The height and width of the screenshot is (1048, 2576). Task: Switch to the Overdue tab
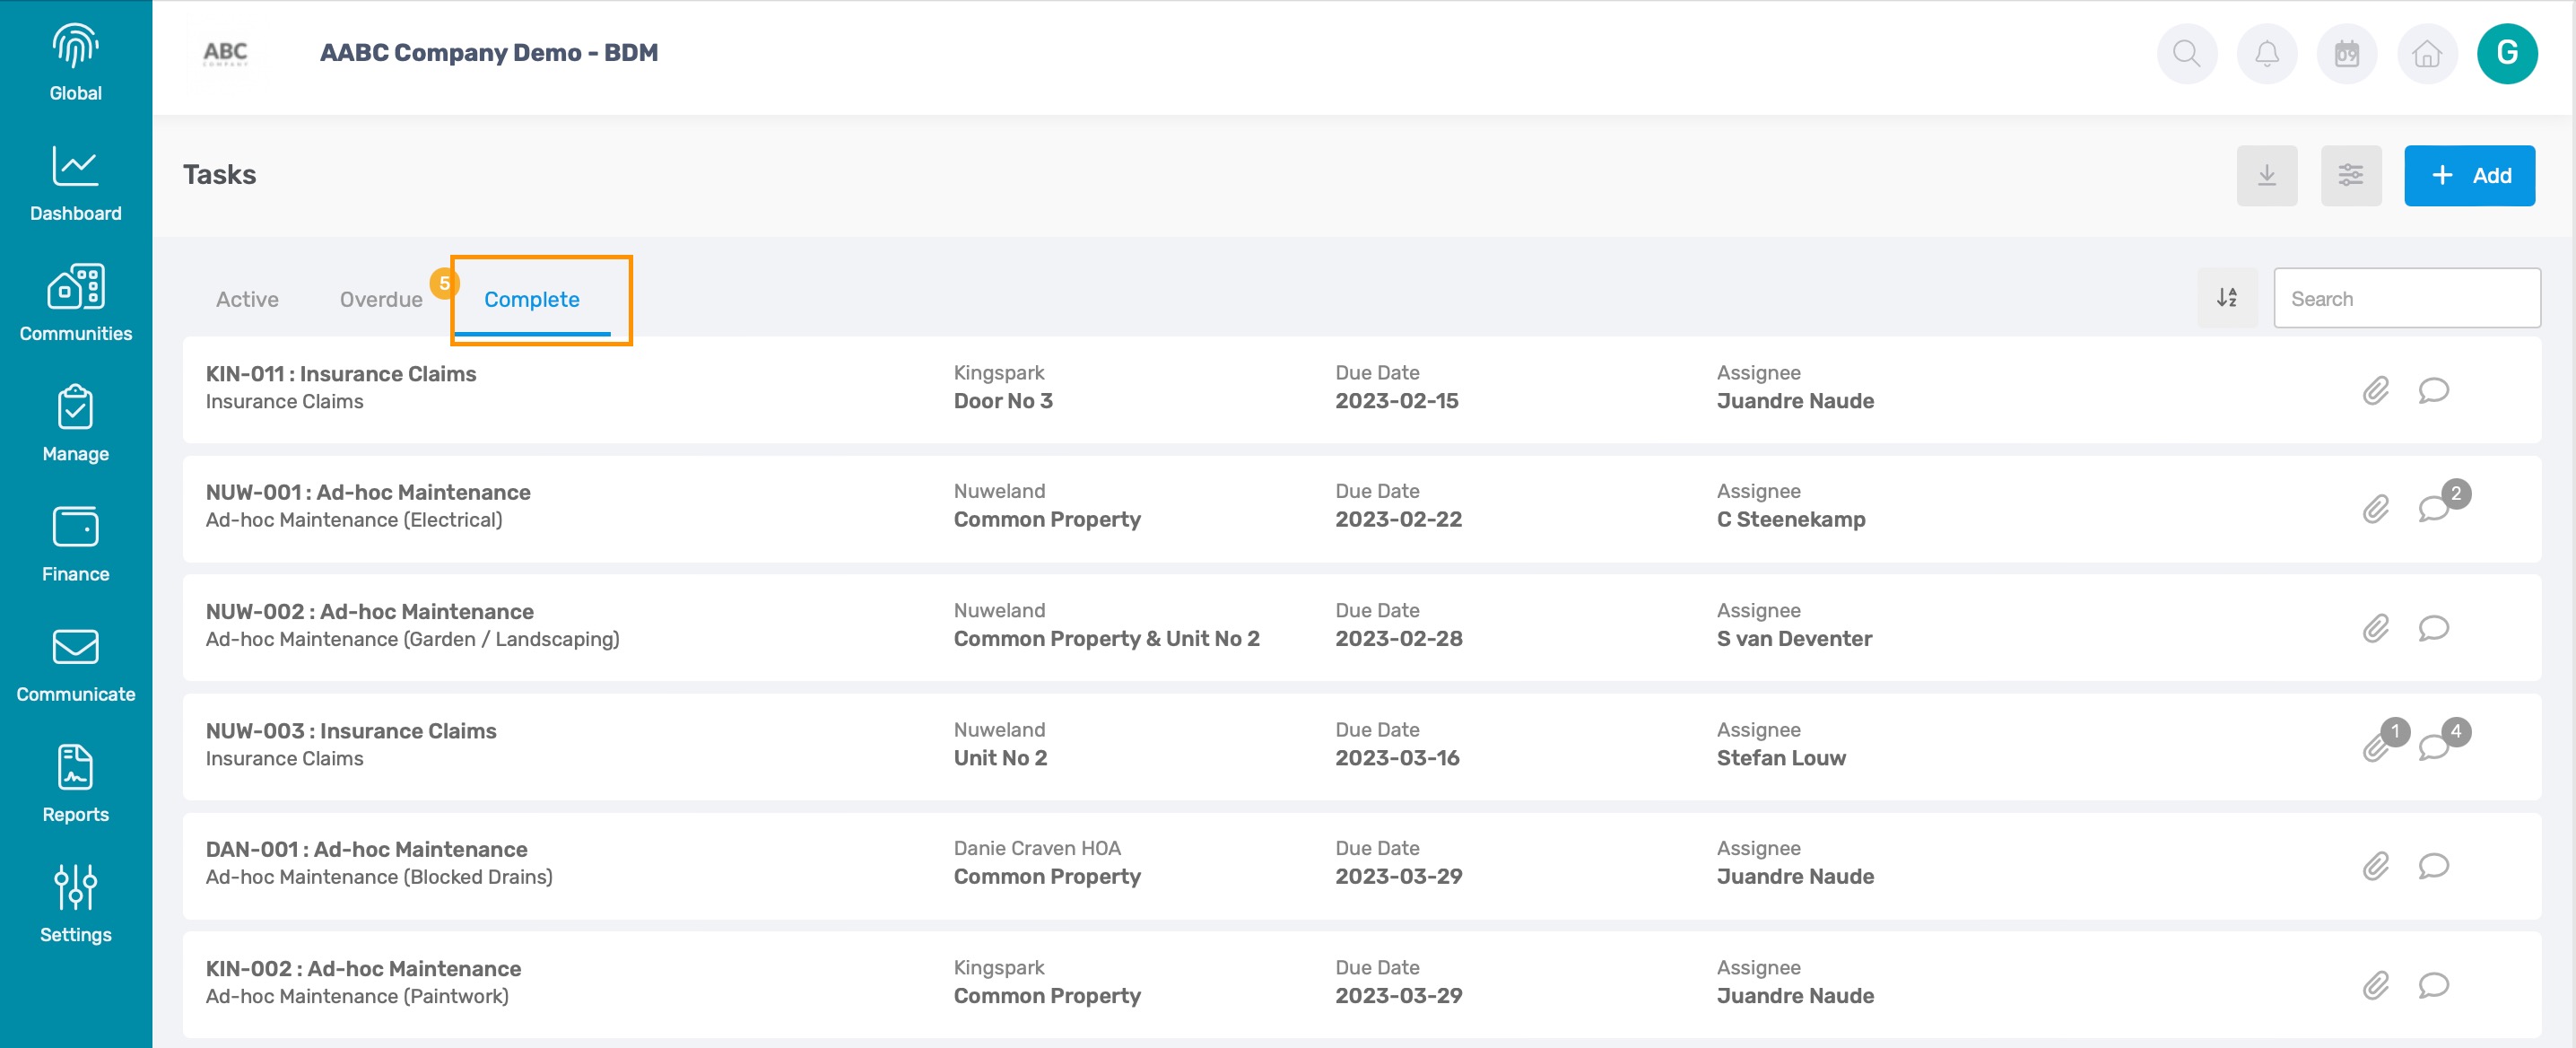[381, 299]
